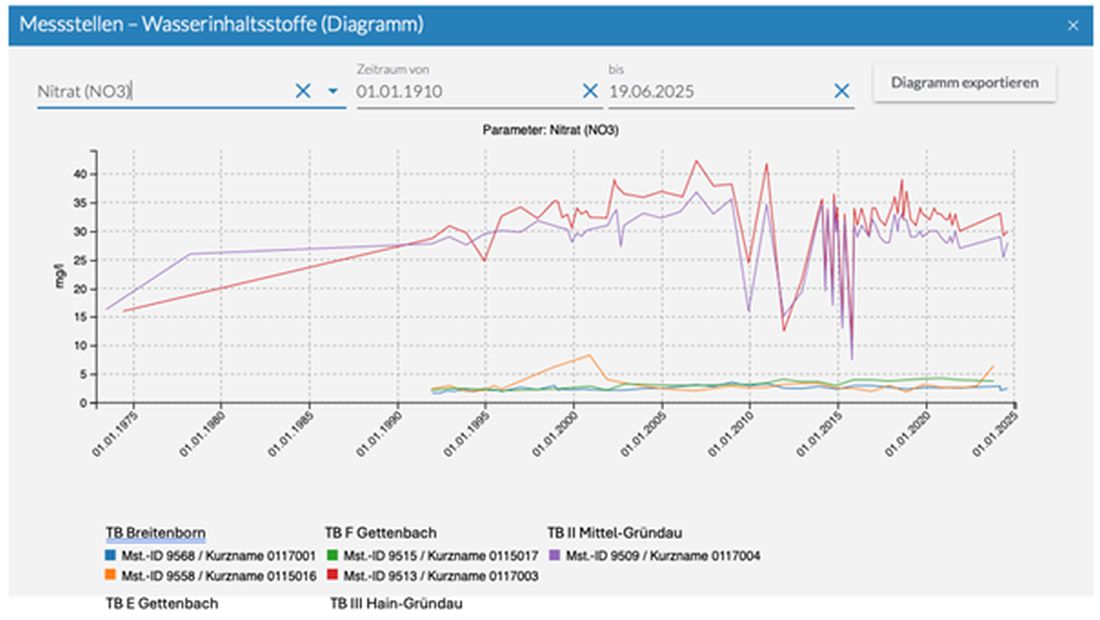Image resolution: width=1100 pixels, height=620 pixels.
Task: Clear the 'bis' end date value
Action: tap(842, 91)
